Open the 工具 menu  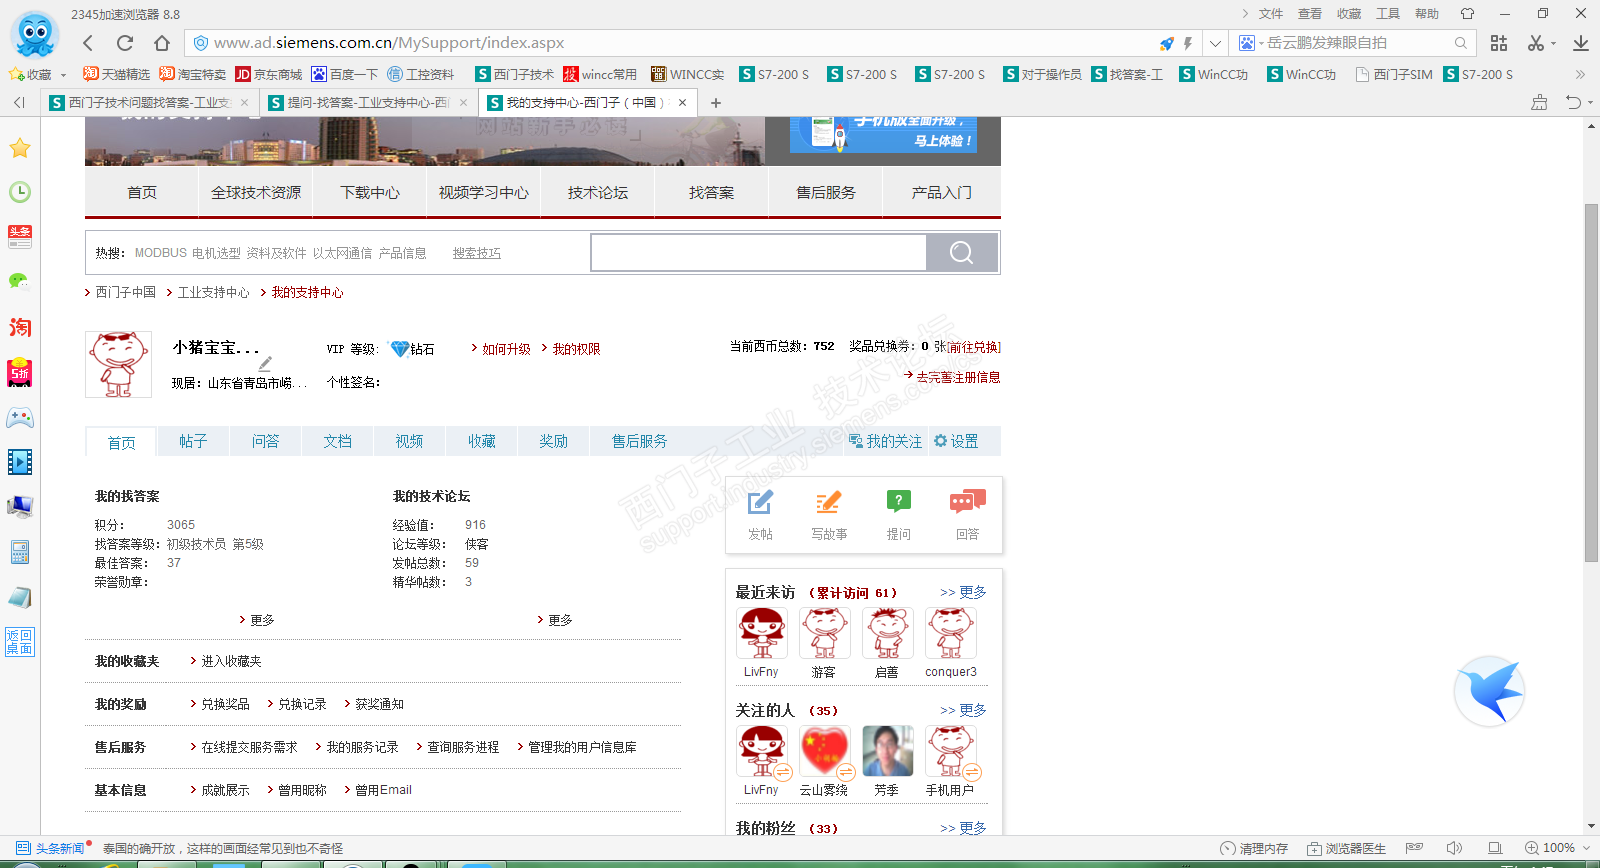click(1388, 13)
